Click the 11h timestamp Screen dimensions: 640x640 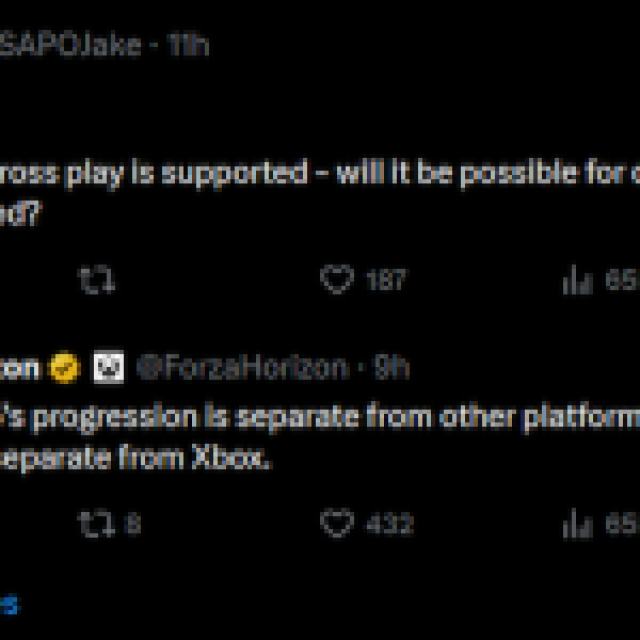tap(187, 45)
